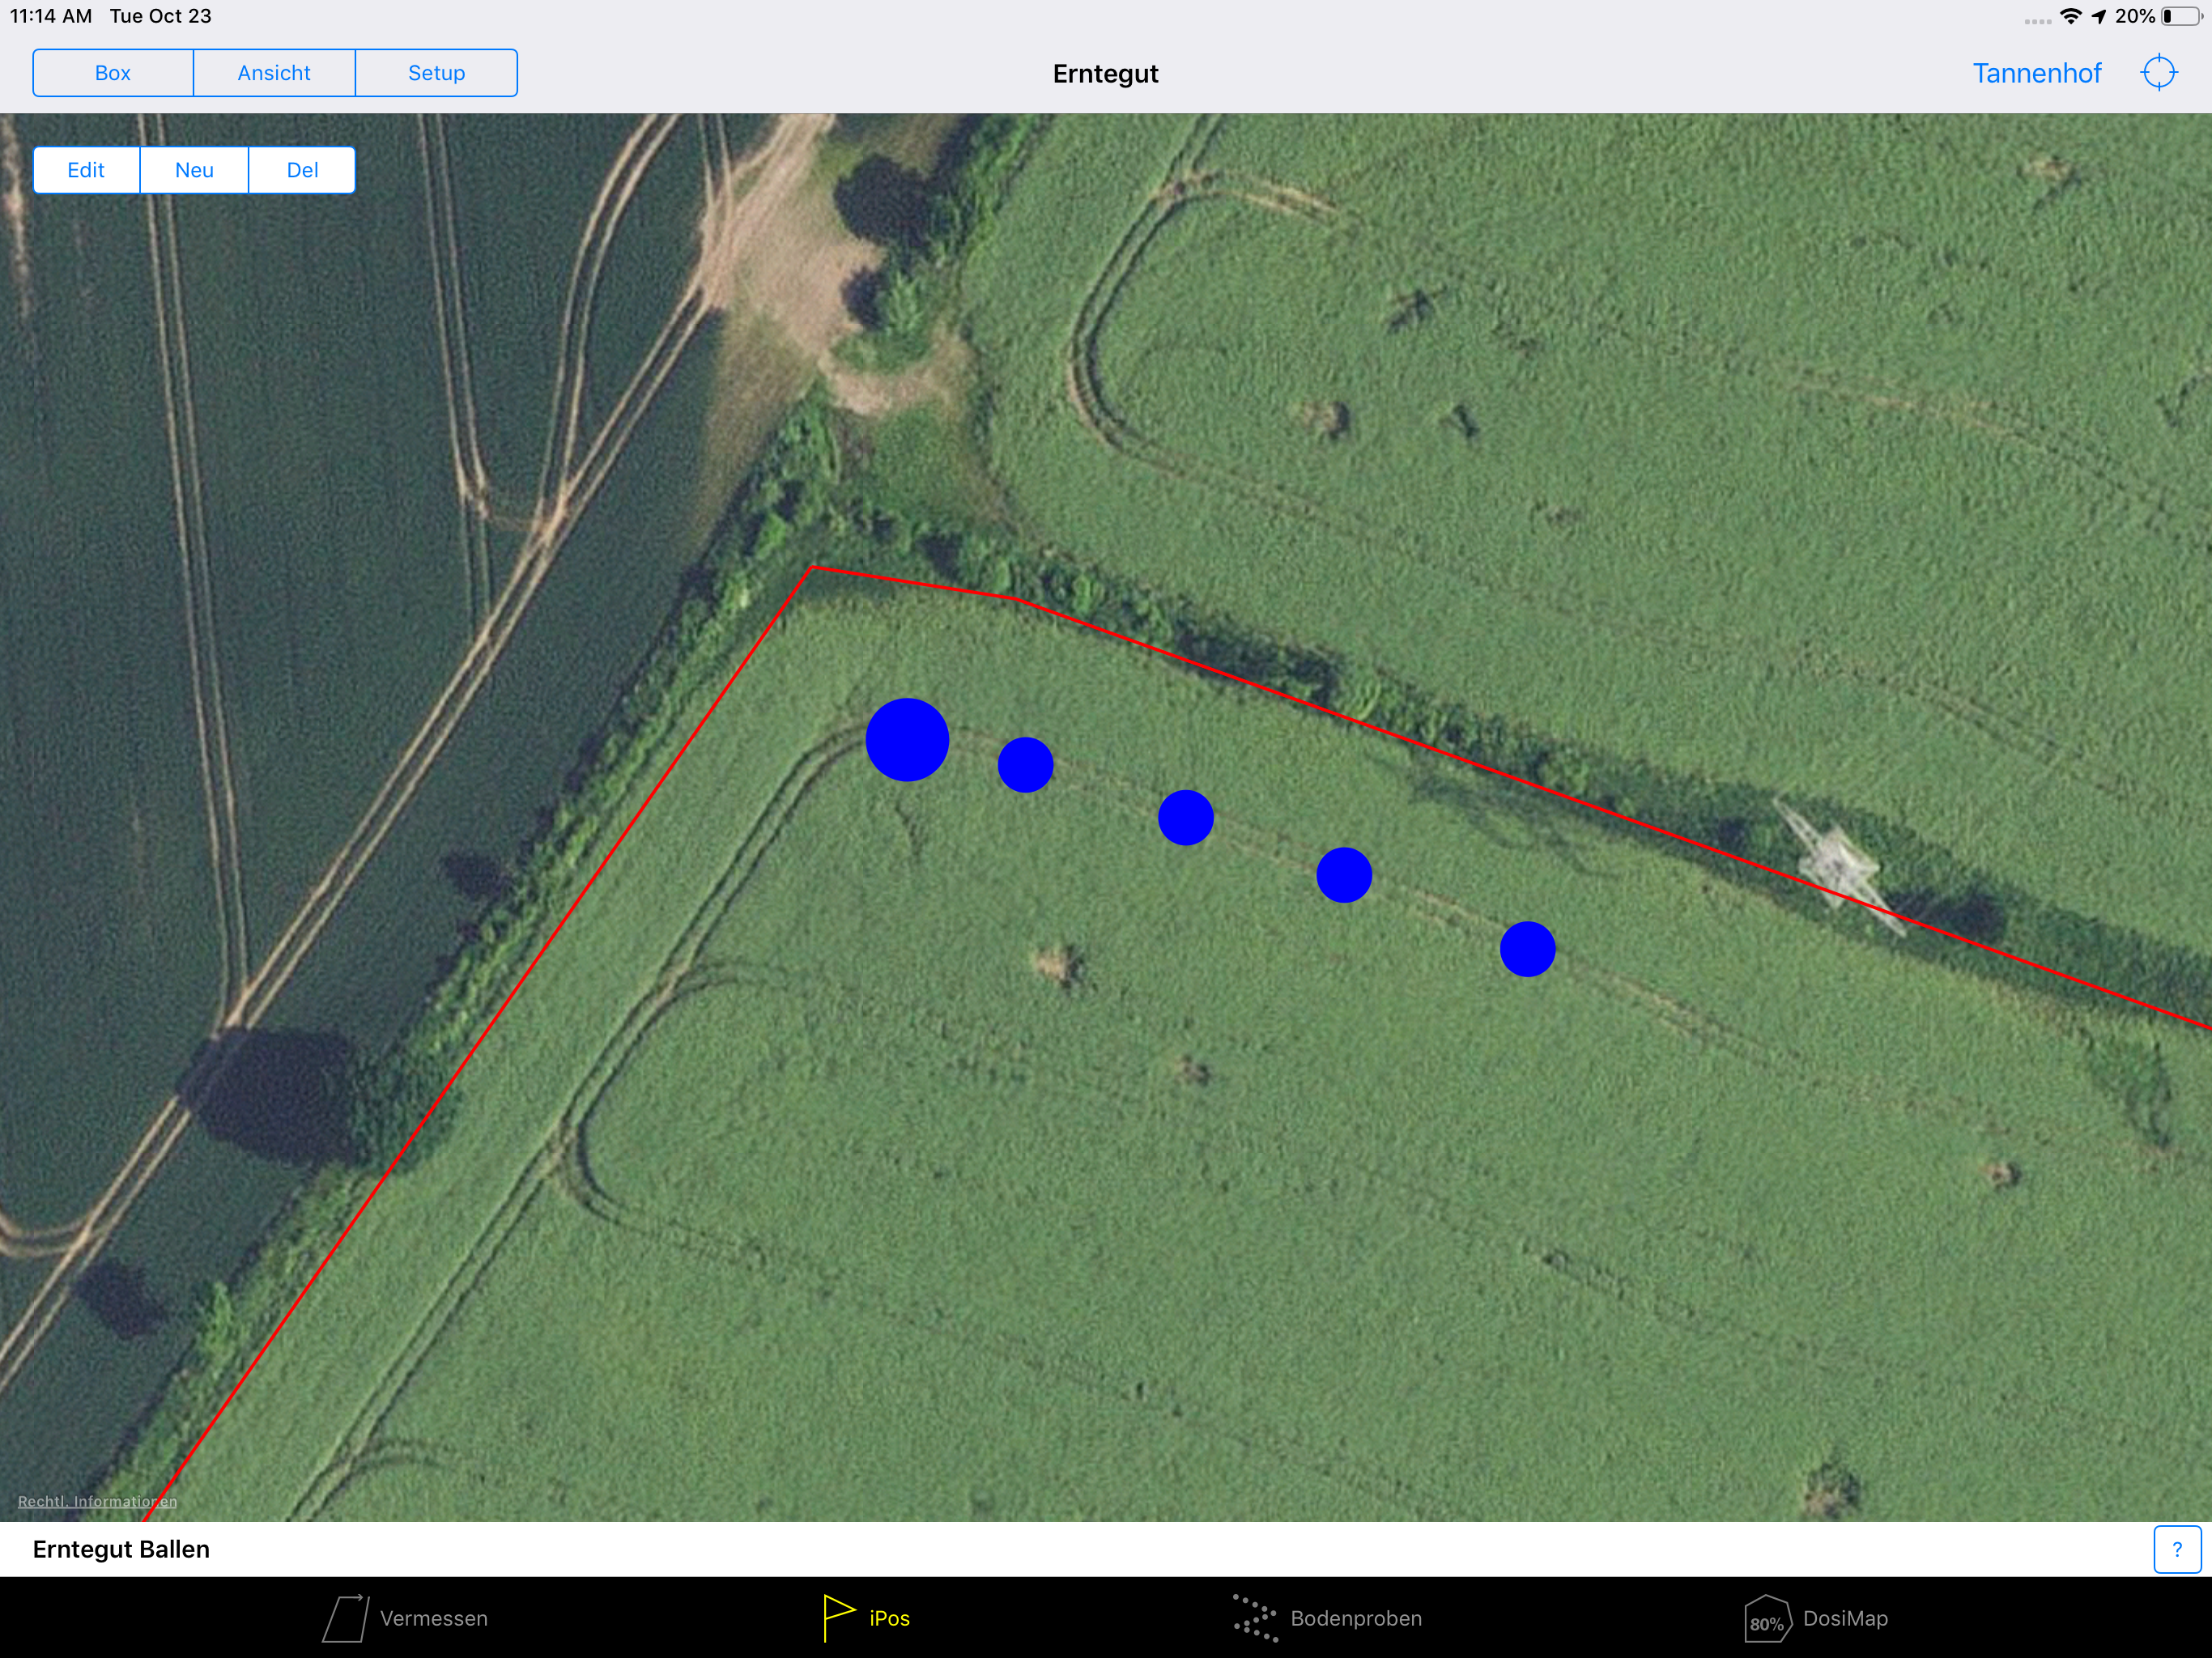Switch to the Bodenproben tab
2212x1658 pixels.
(x=1355, y=1618)
